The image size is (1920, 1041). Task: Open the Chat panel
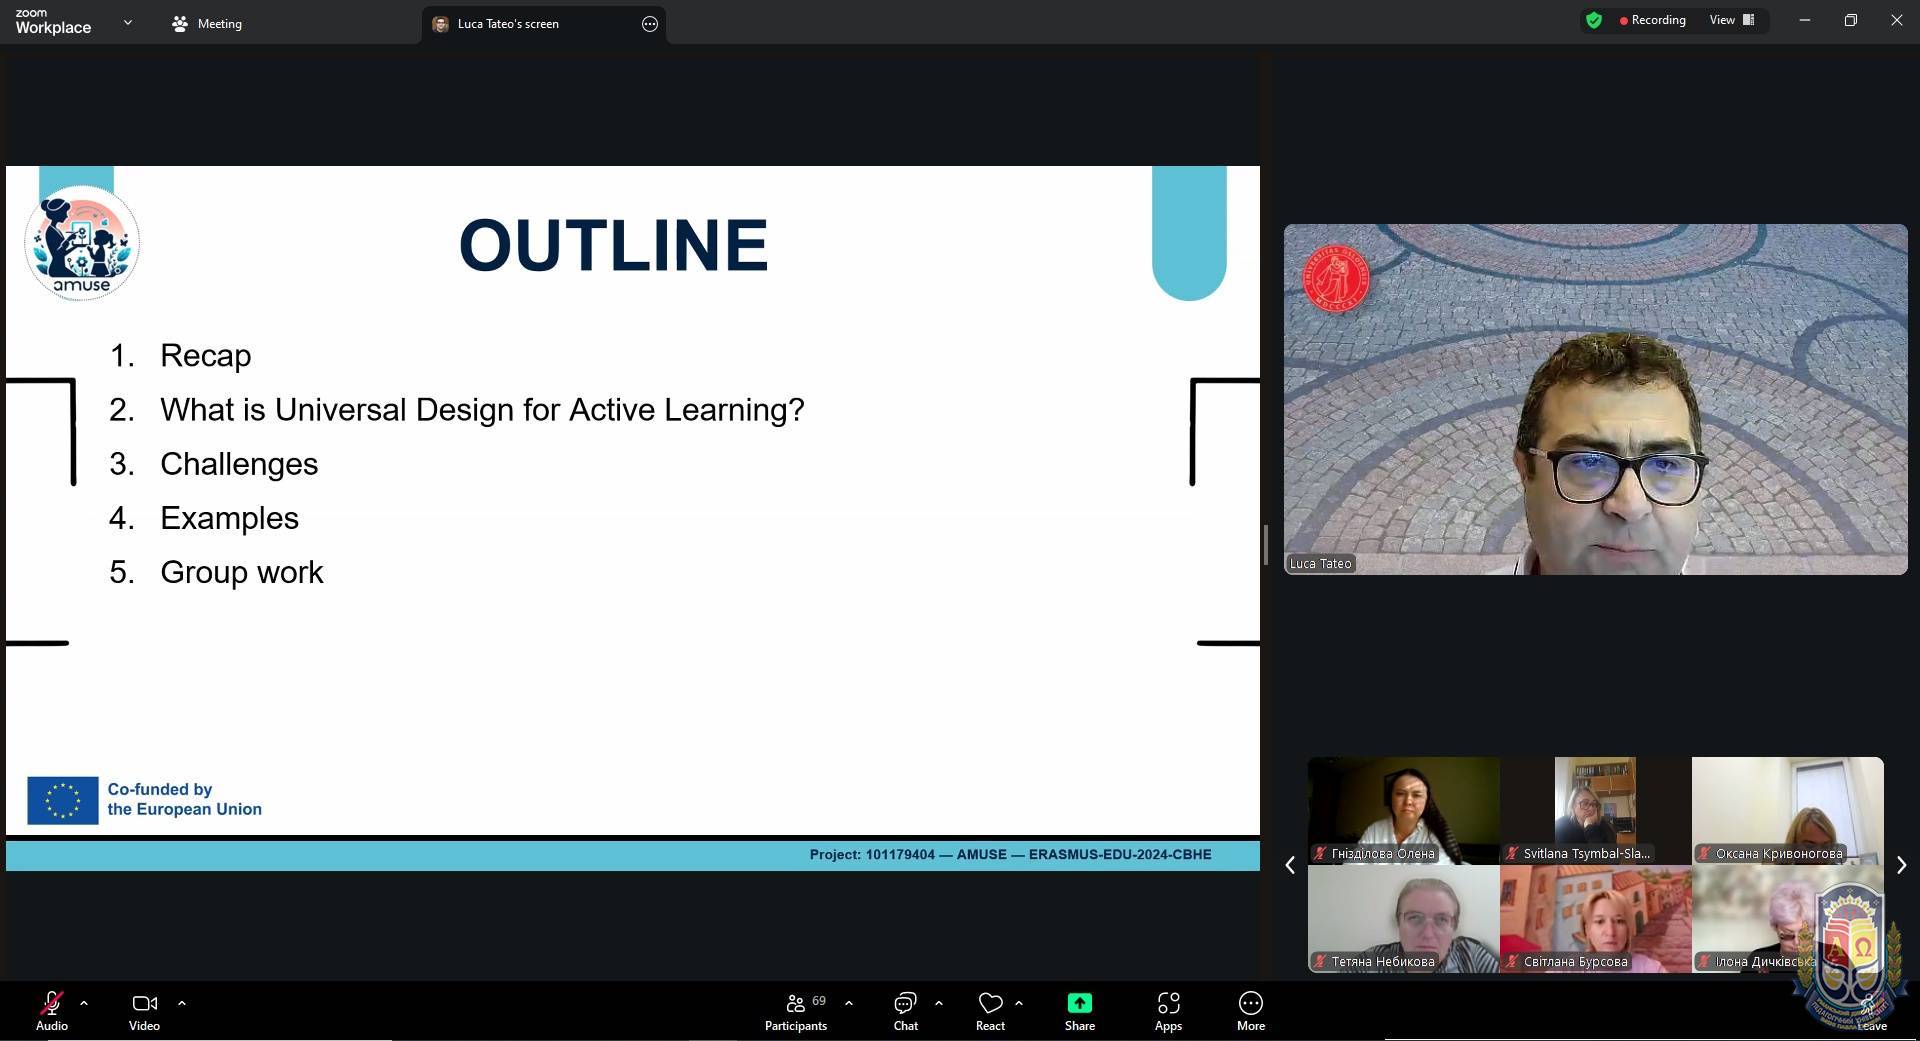point(905,1010)
